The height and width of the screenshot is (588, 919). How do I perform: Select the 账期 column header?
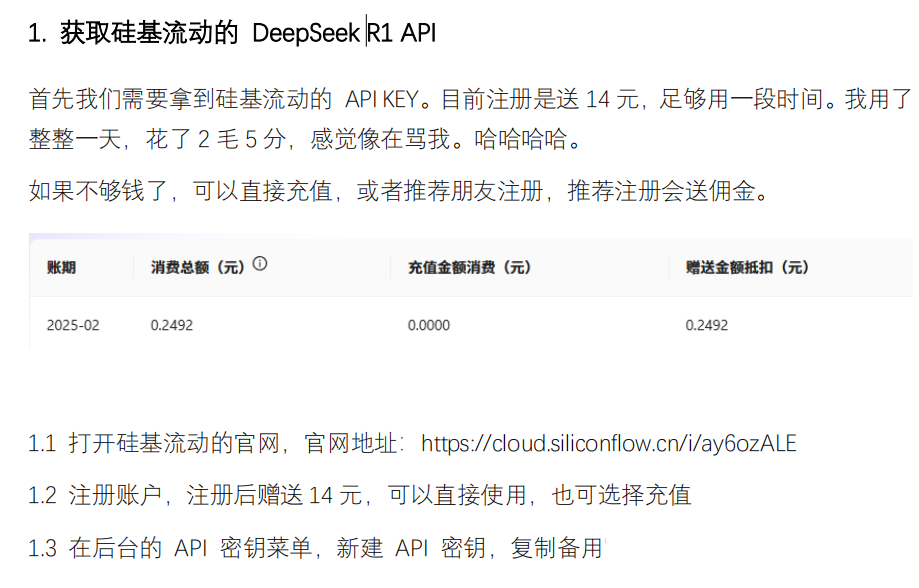click(x=62, y=267)
